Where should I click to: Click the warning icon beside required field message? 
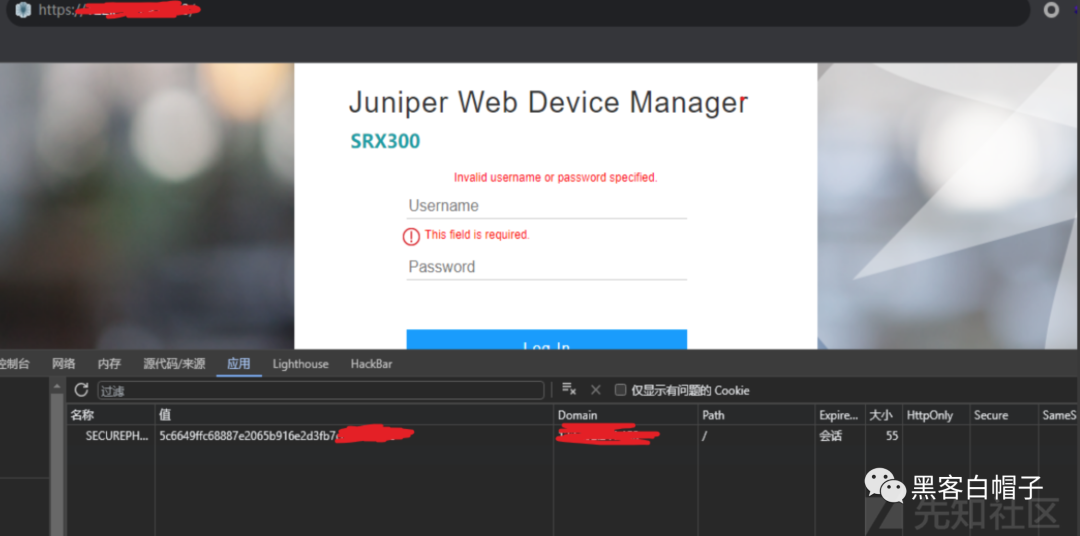(x=411, y=237)
